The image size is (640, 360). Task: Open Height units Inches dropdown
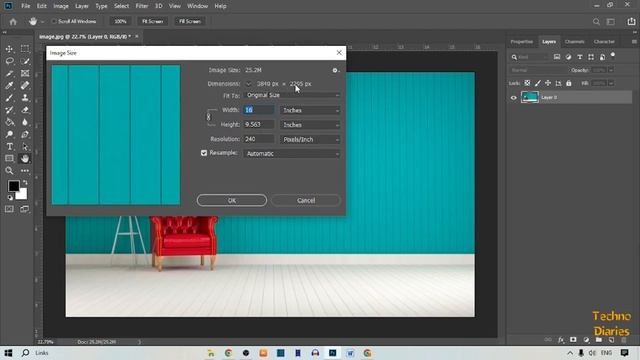310,125
